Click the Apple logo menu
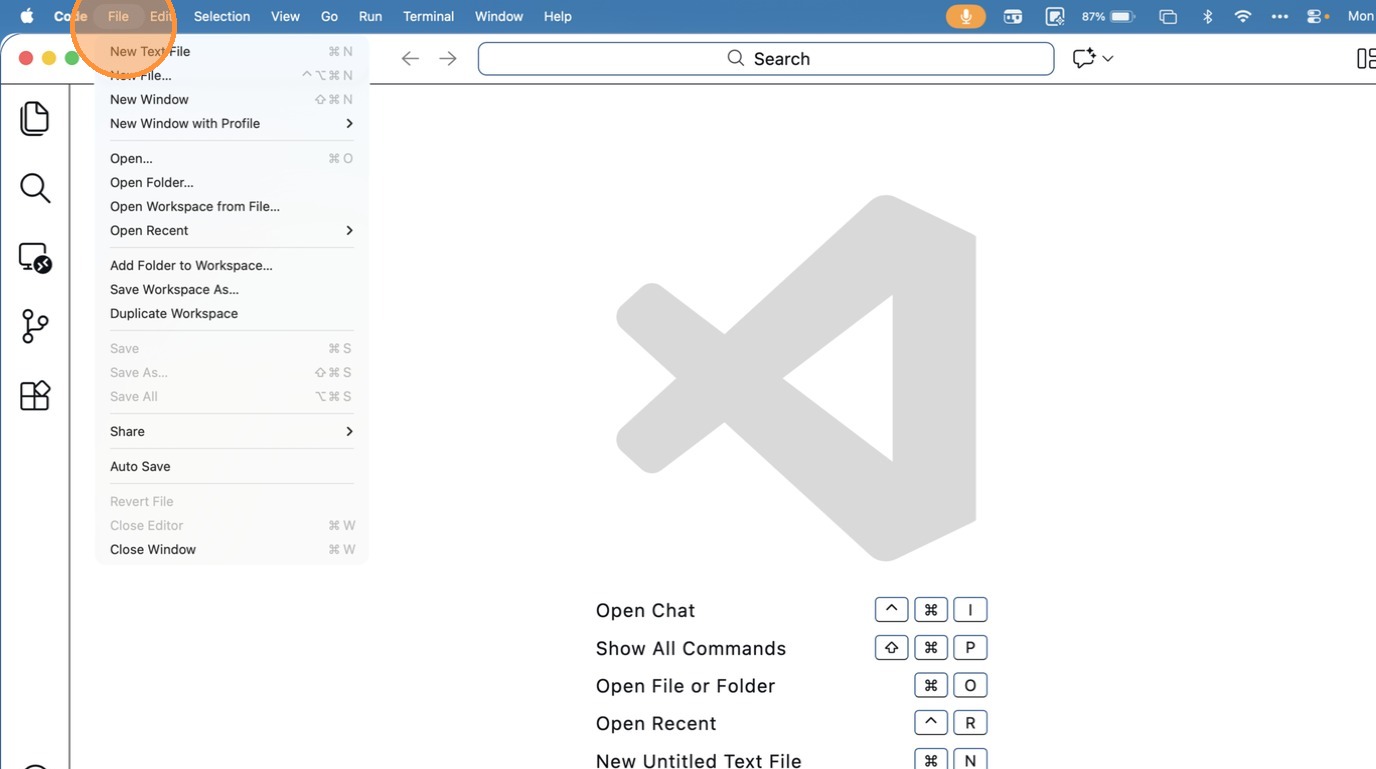Image resolution: width=1376 pixels, height=769 pixels. tap(27, 16)
